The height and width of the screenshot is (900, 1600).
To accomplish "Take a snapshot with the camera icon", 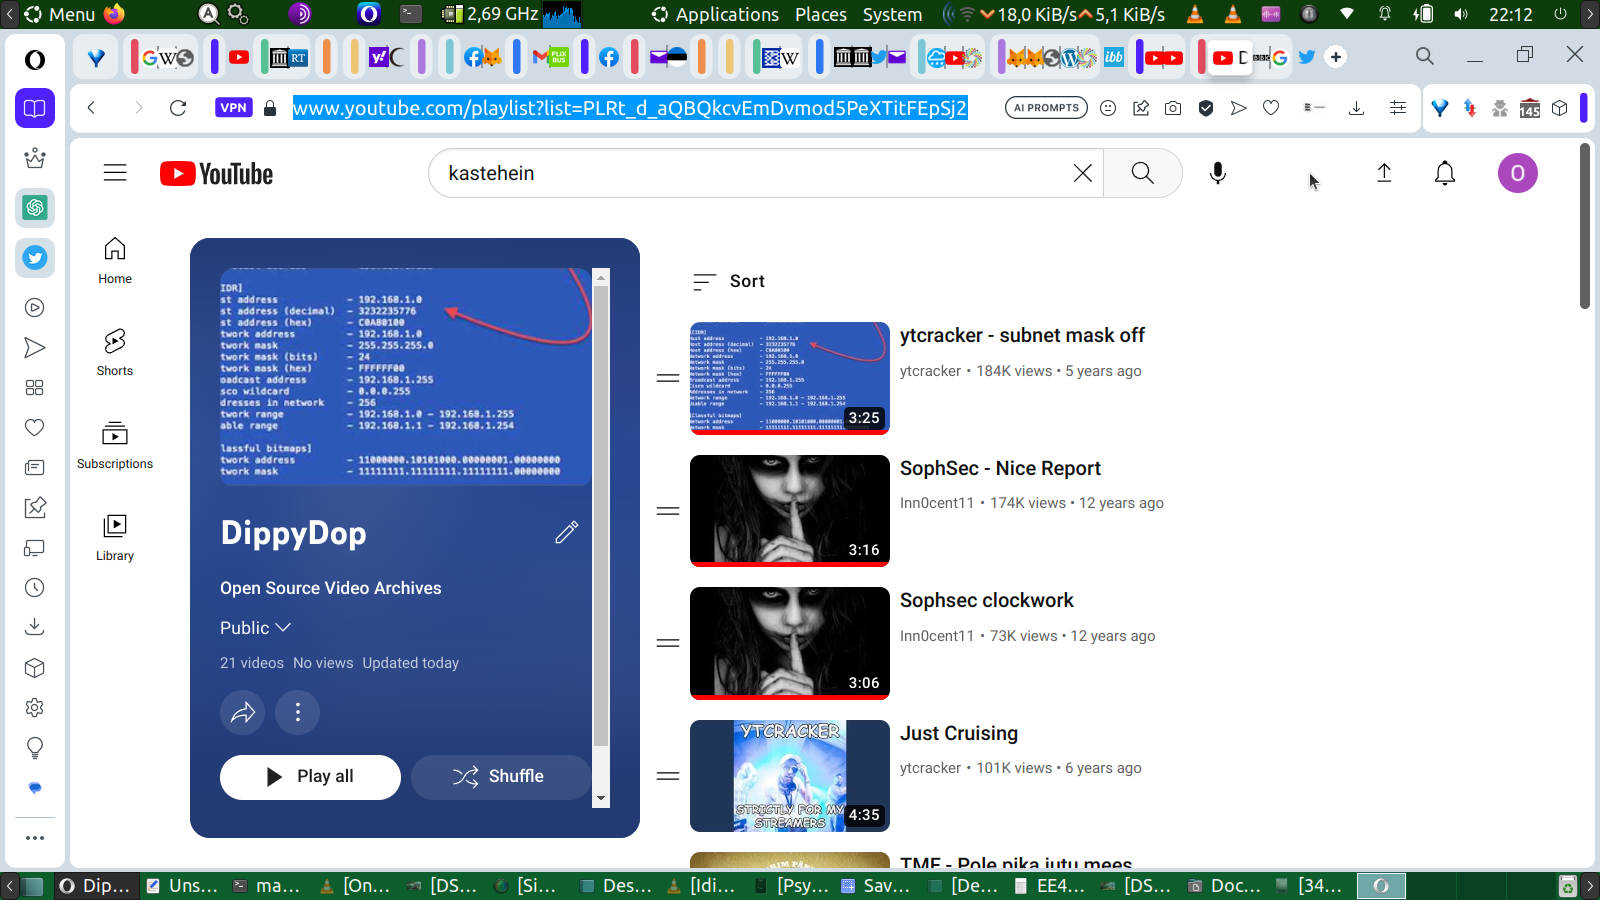I will (1173, 108).
